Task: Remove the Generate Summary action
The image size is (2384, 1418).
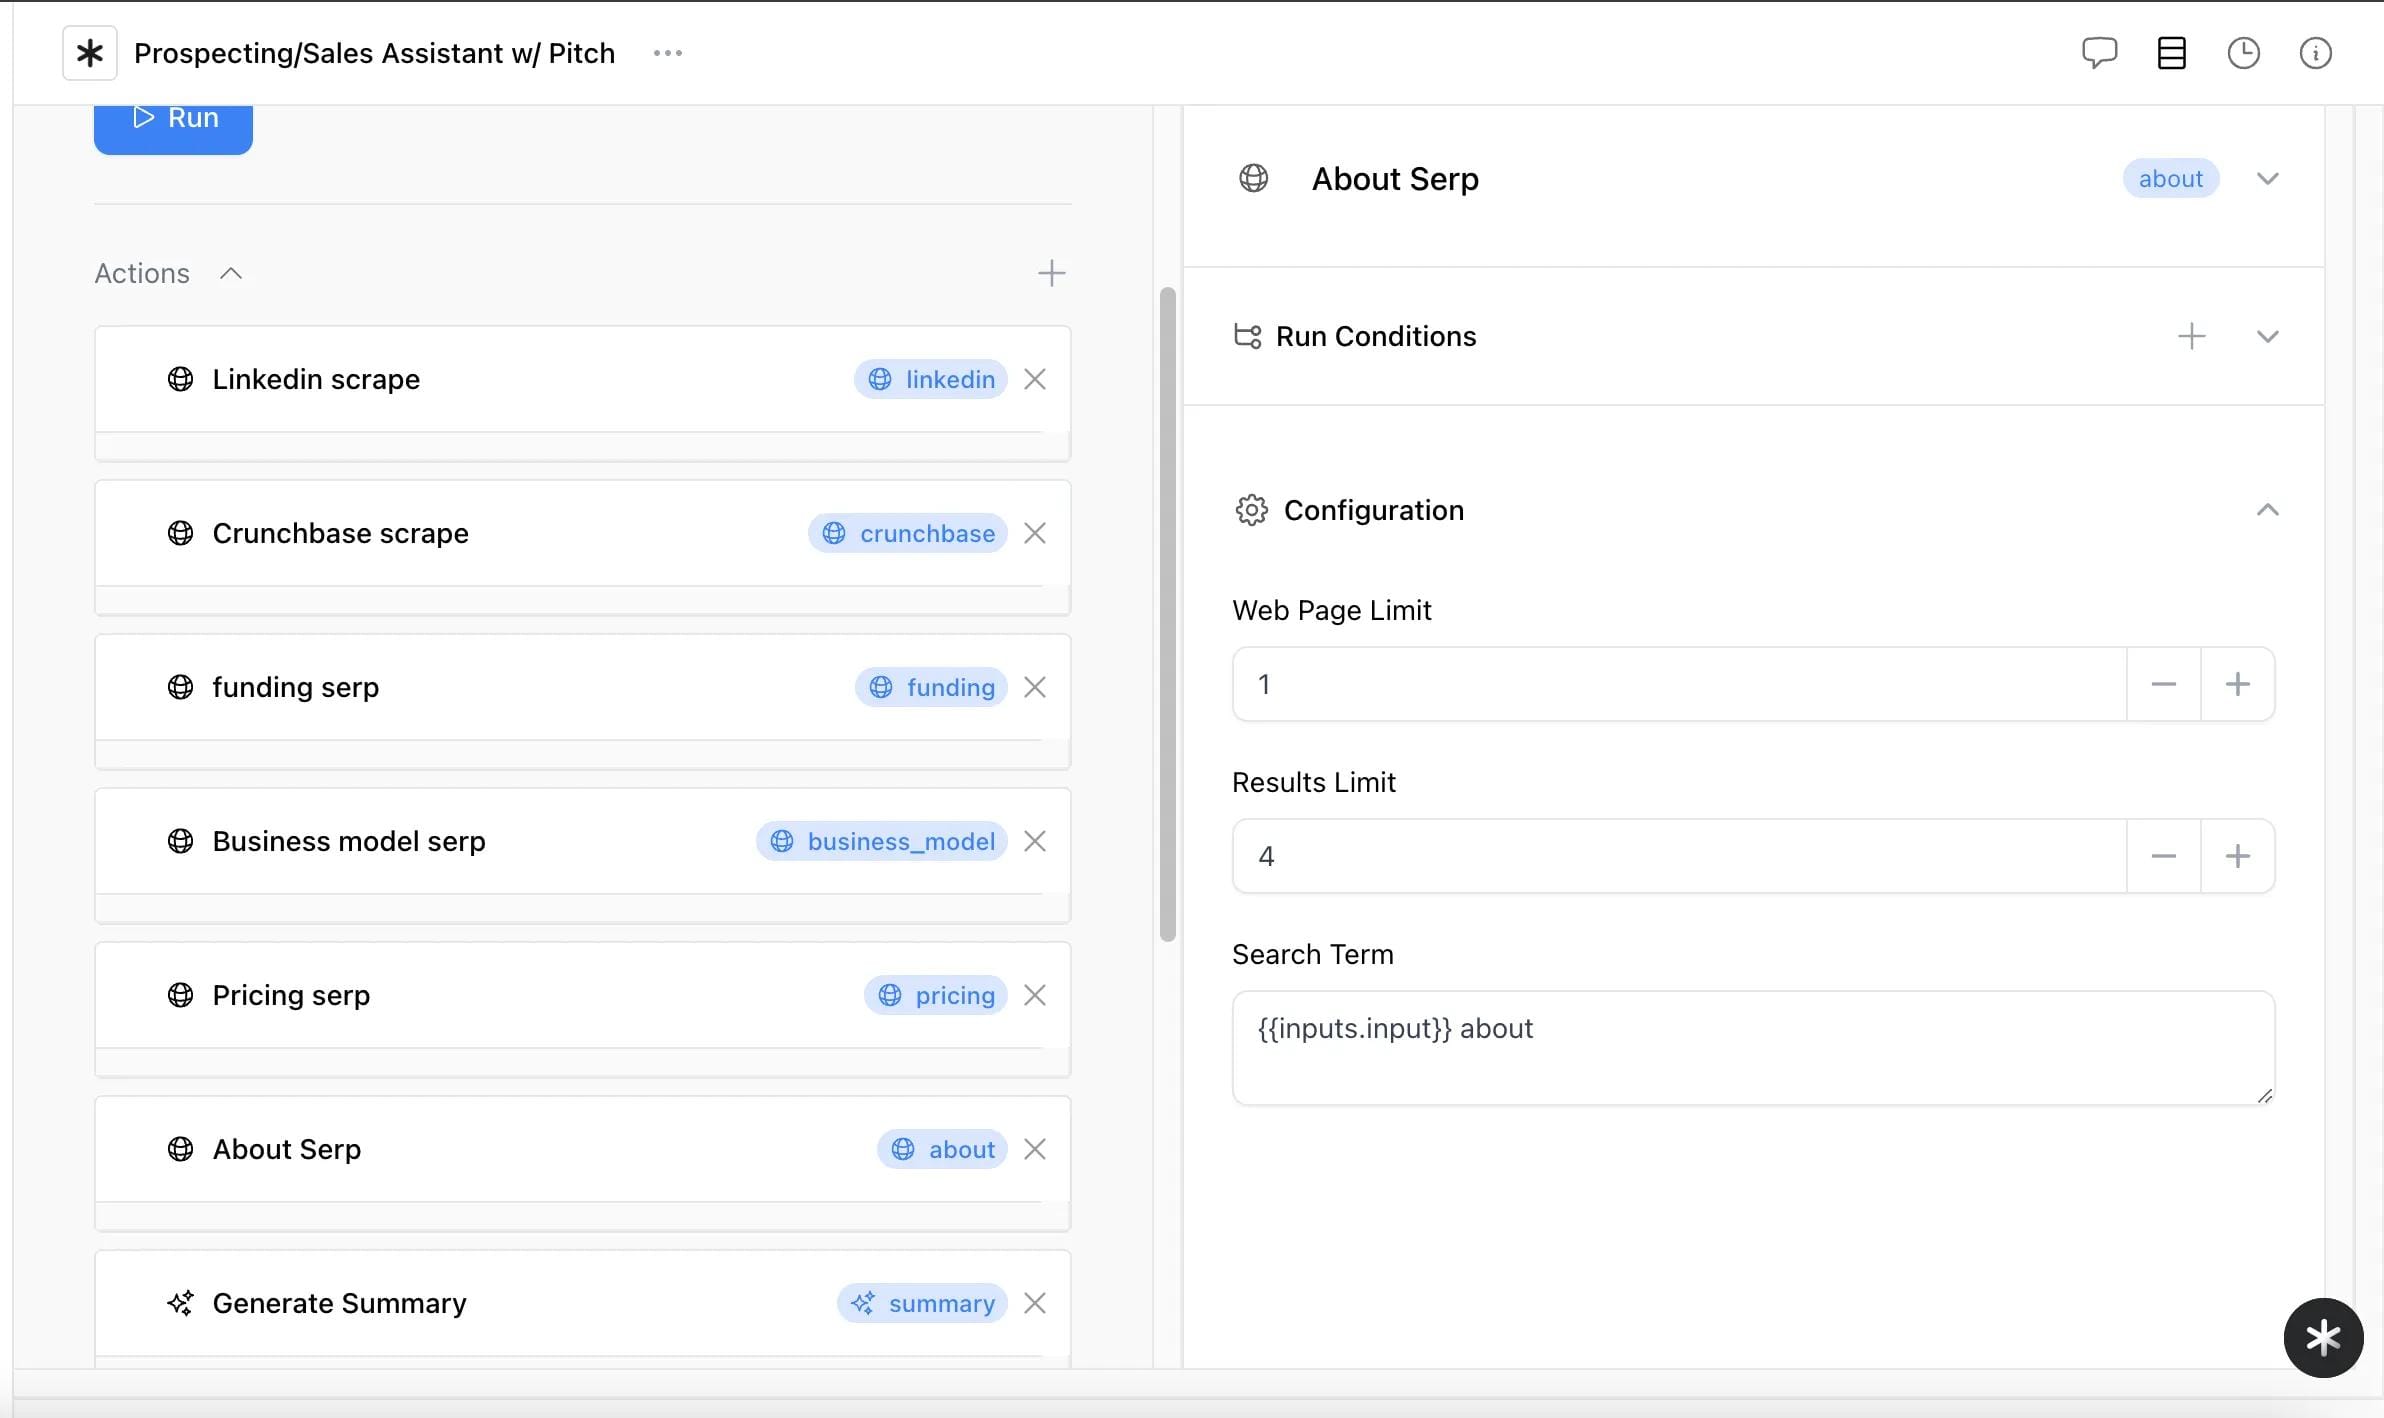Action: pyautogui.click(x=1035, y=1303)
